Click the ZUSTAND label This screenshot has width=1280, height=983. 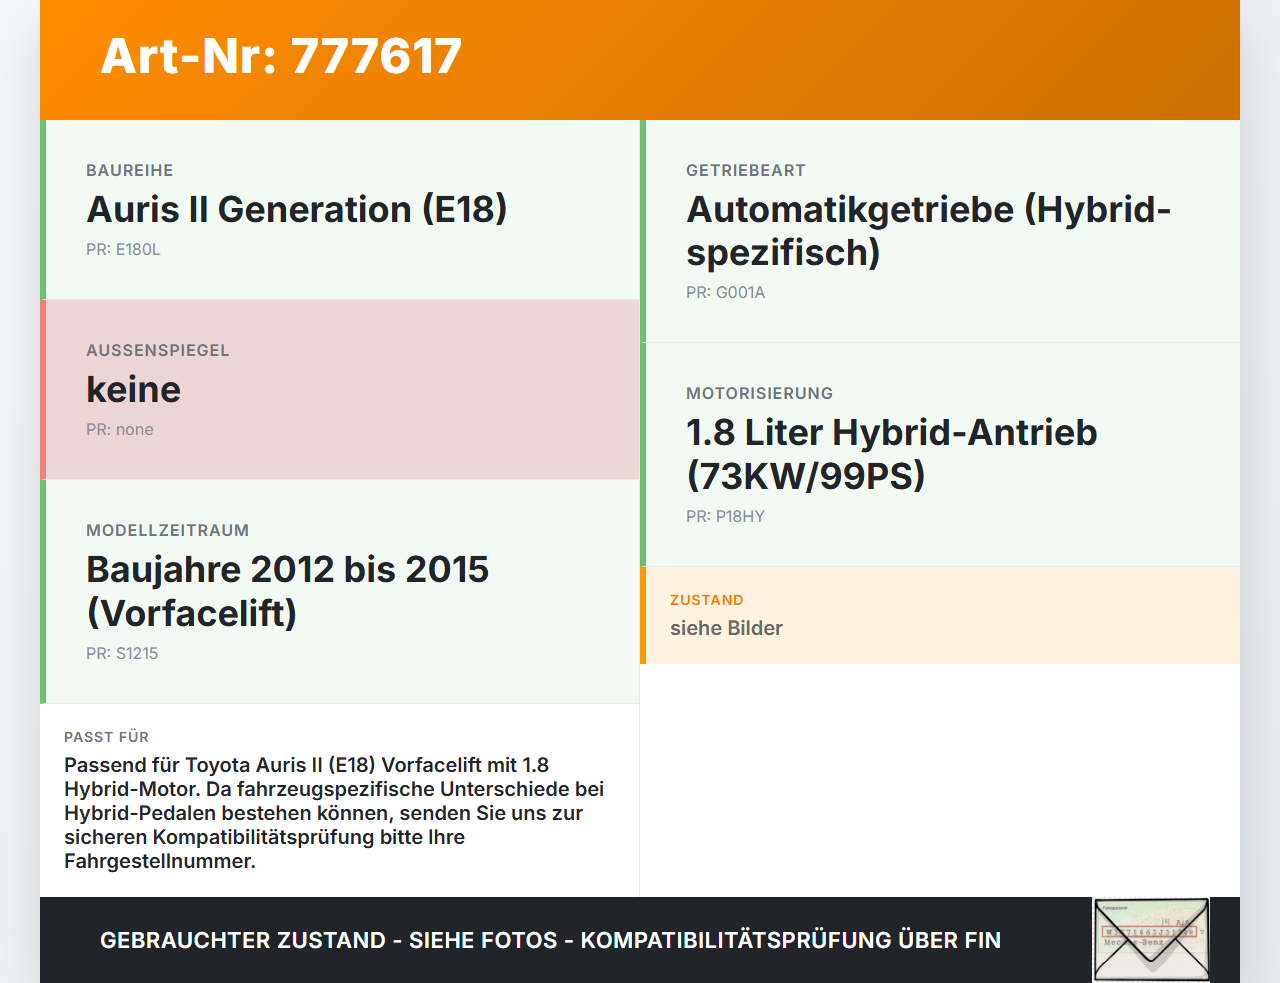(707, 601)
